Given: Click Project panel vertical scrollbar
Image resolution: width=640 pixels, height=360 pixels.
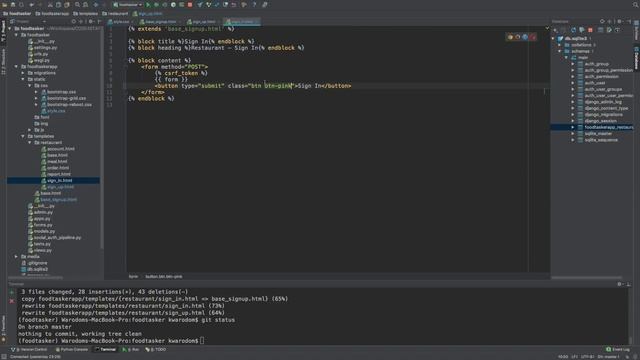Looking at the screenshot, I should pos(102,139).
